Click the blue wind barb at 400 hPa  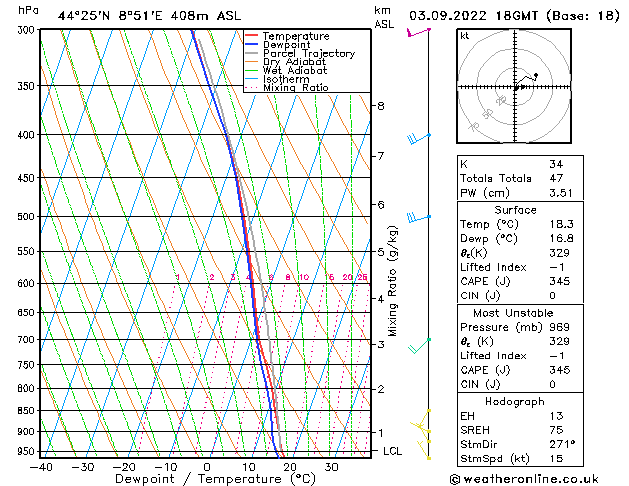point(418,139)
